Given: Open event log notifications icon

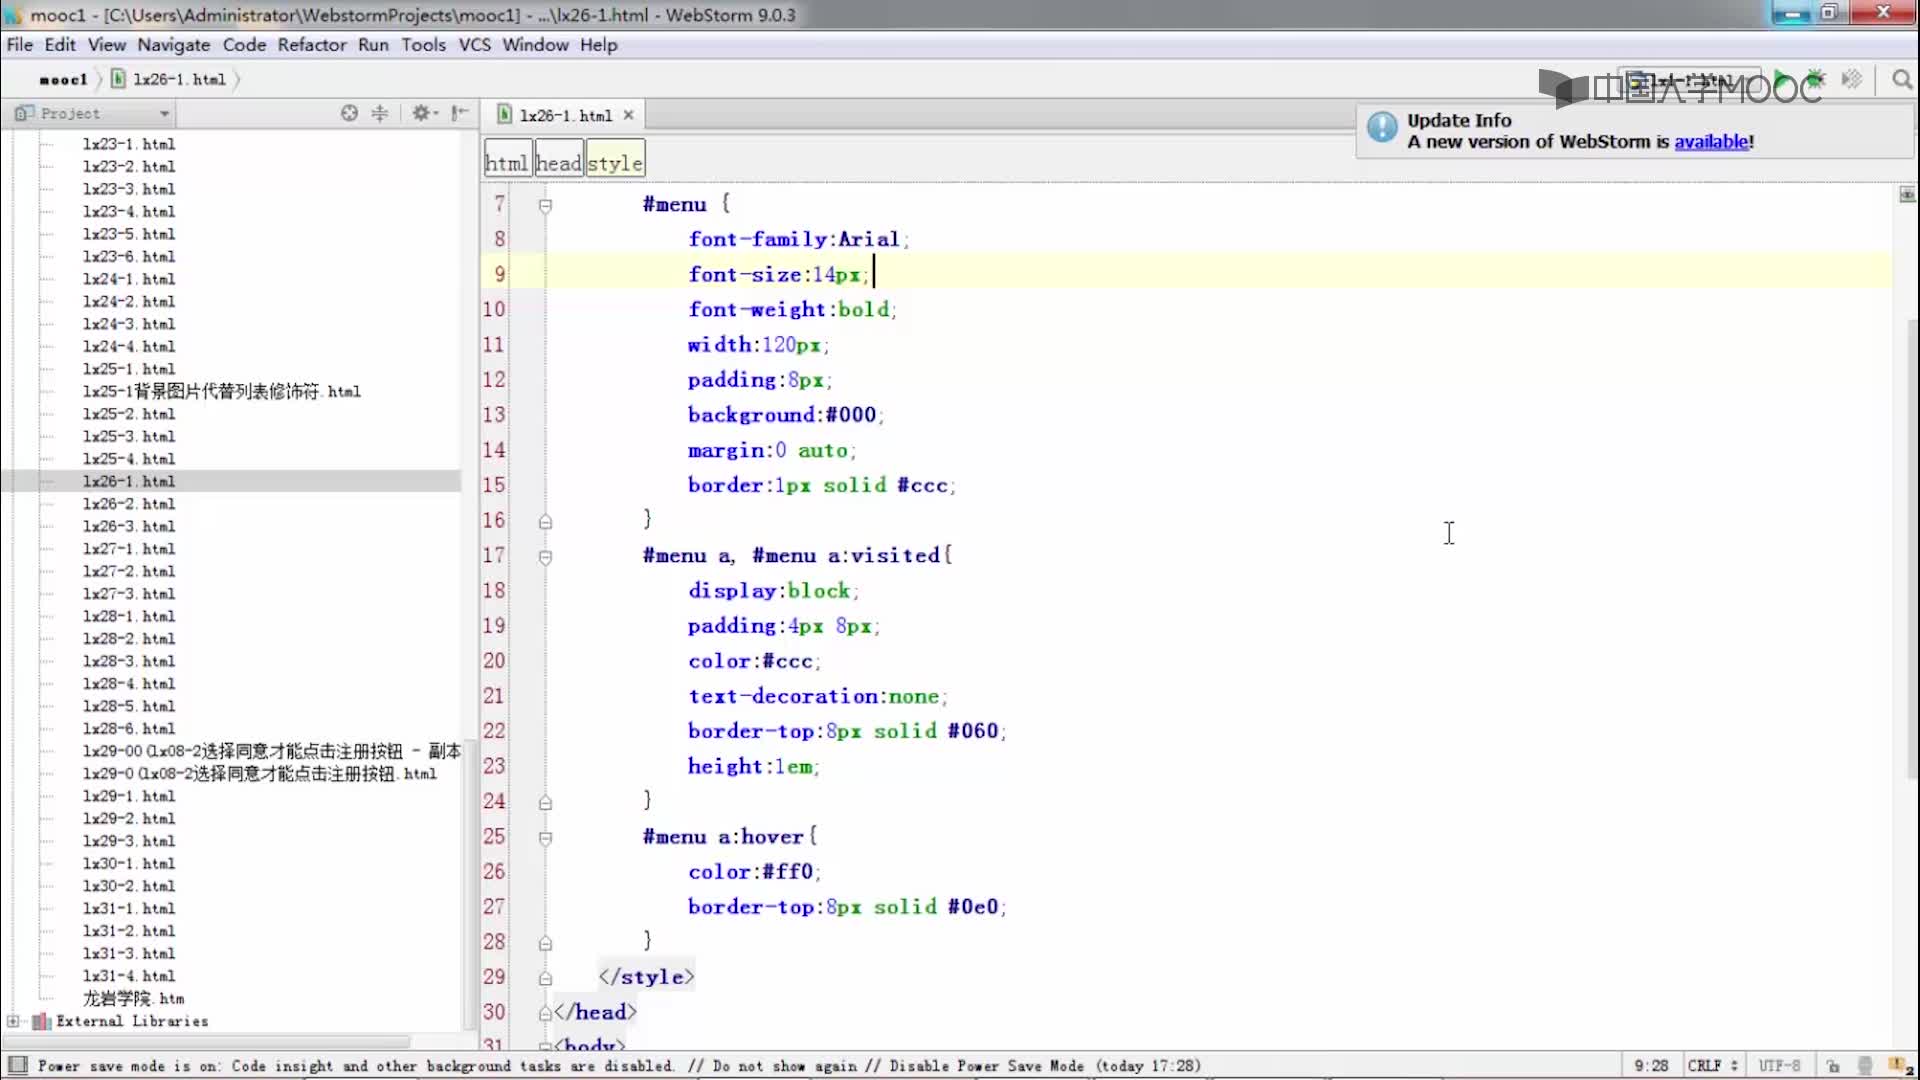Looking at the screenshot, I should coord(1900,1066).
